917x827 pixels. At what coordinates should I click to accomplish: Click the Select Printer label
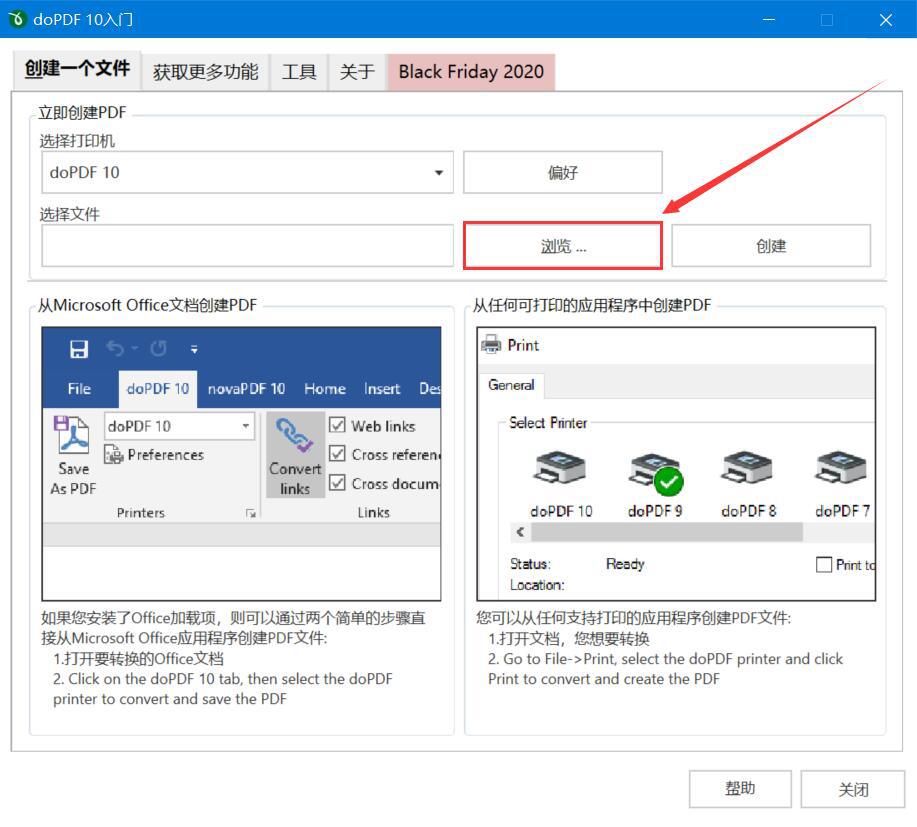pyautogui.click(x=548, y=423)
